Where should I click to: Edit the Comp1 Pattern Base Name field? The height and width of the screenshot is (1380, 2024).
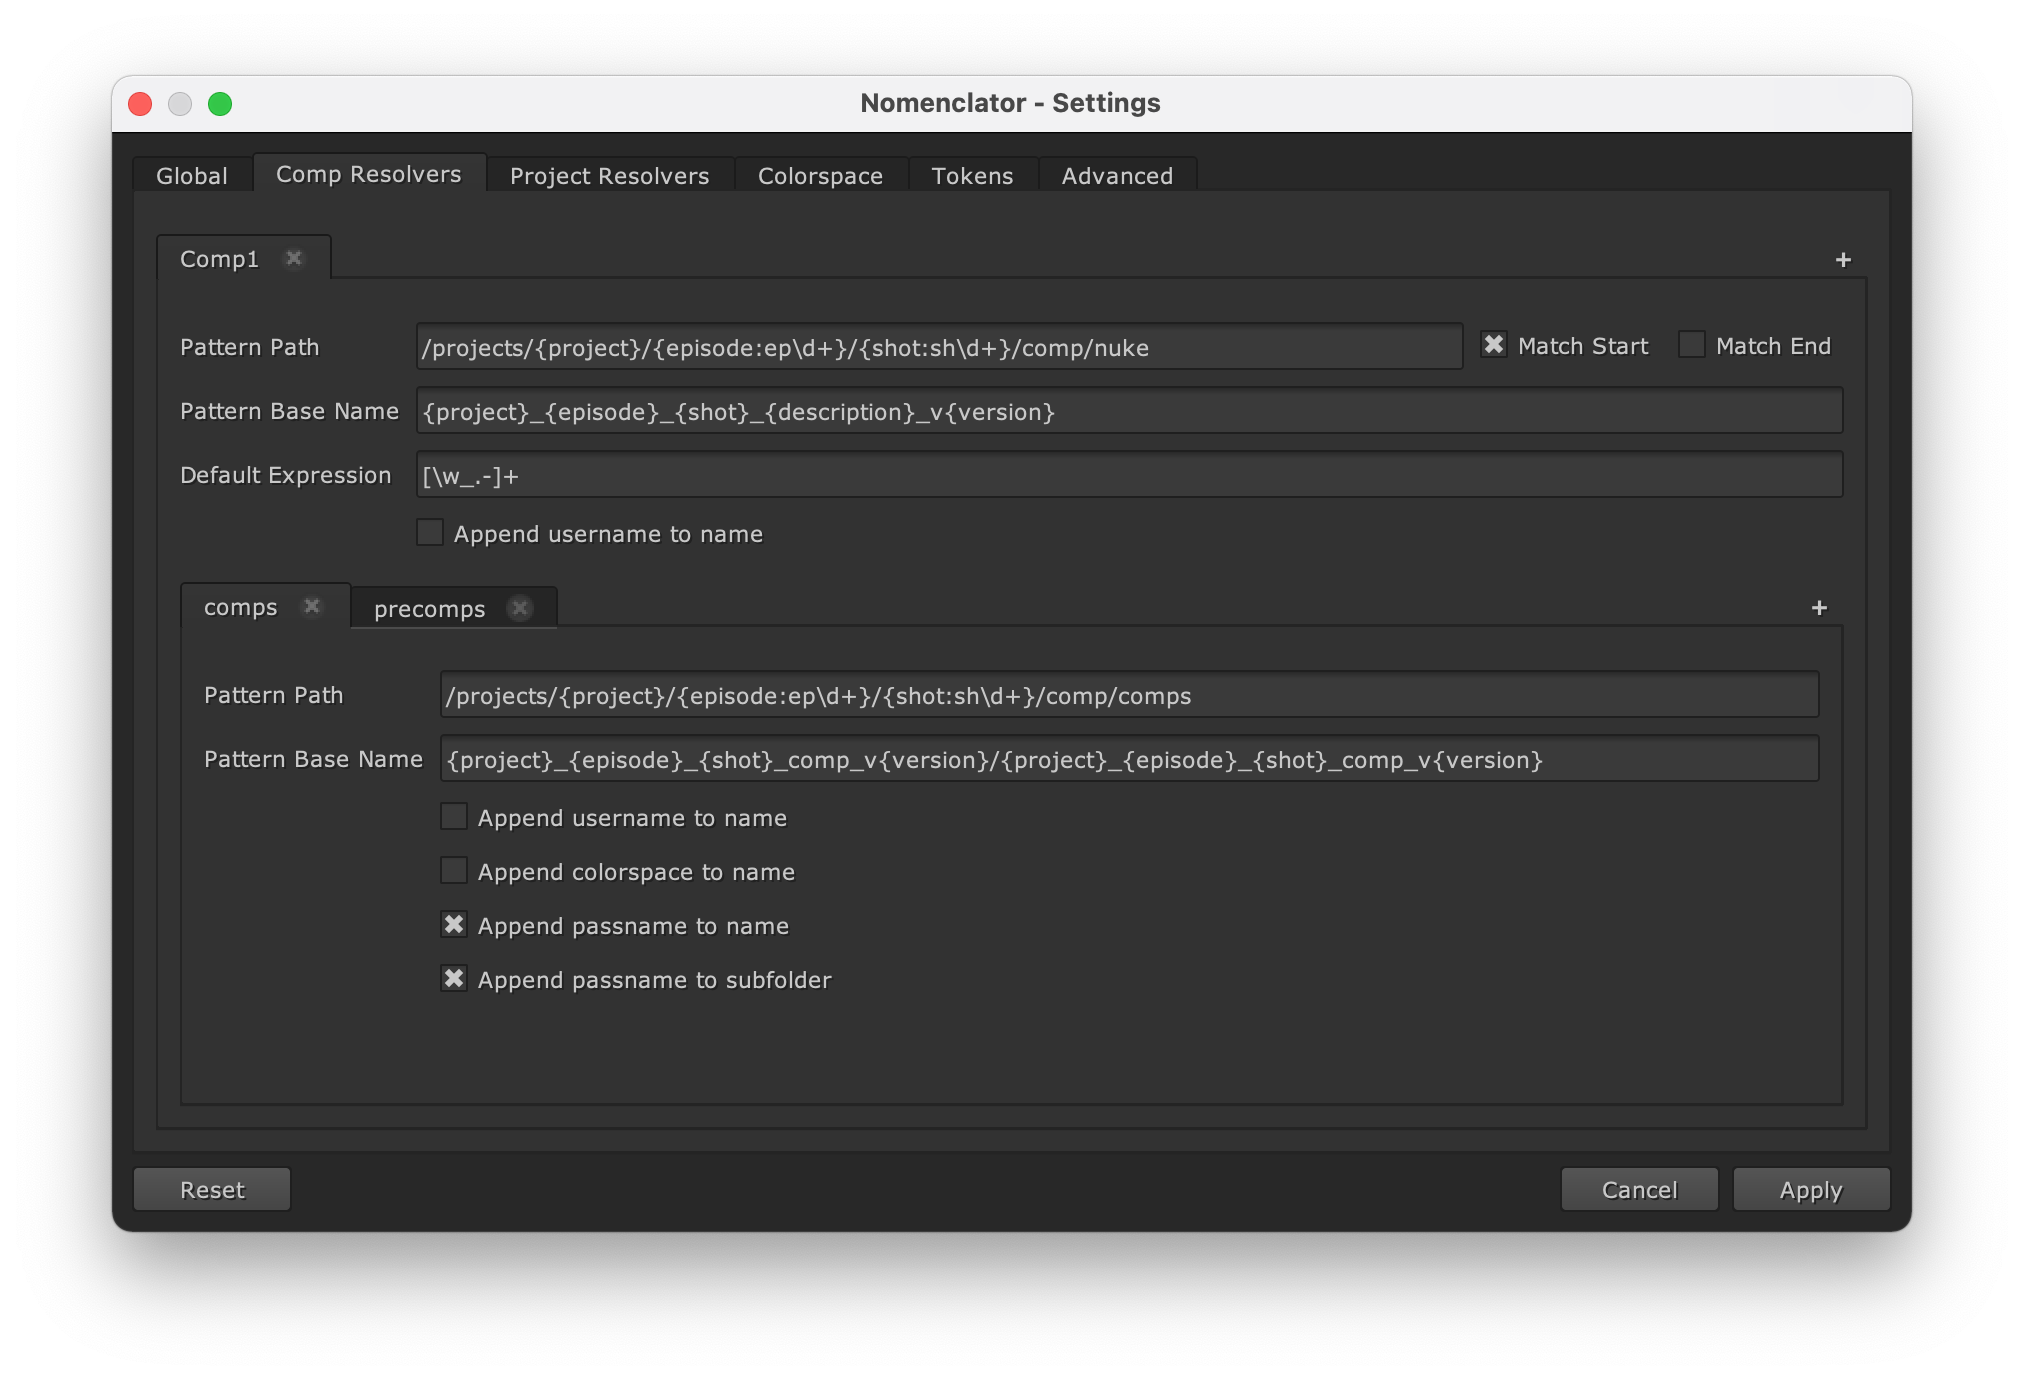pyautogui.click(x=1129, y=411)
